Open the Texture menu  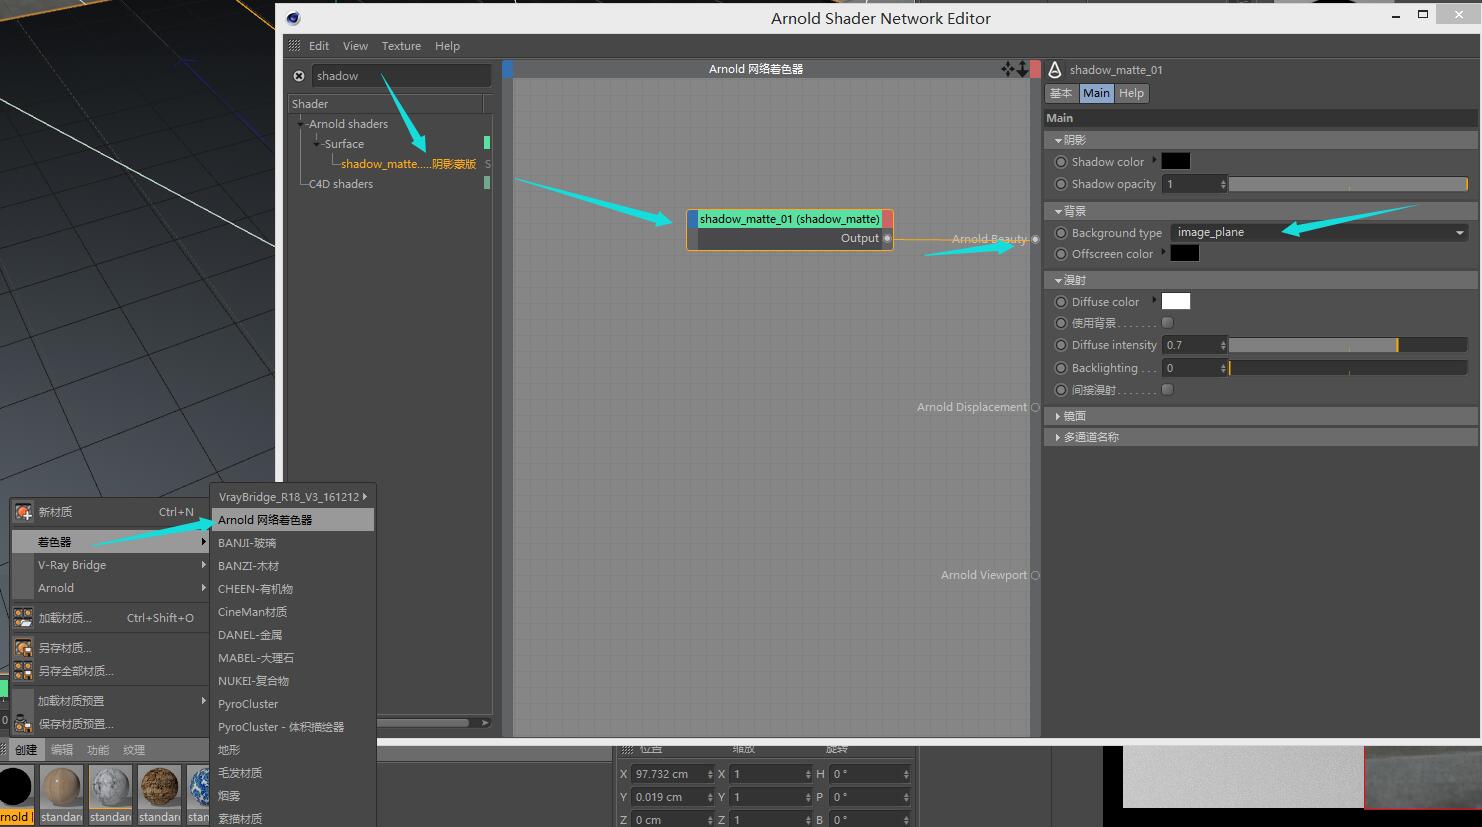coord(401,46)
